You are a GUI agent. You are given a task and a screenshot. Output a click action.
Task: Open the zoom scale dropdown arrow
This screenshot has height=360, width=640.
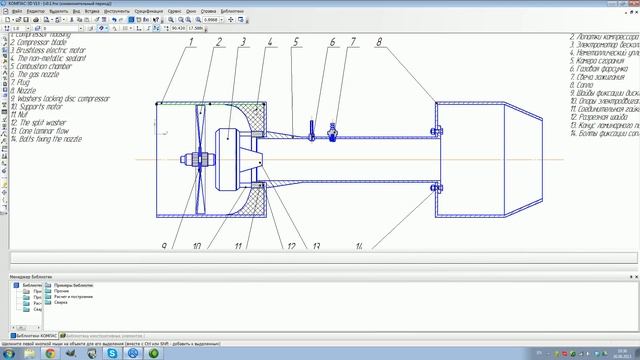(x=222, y=20)
